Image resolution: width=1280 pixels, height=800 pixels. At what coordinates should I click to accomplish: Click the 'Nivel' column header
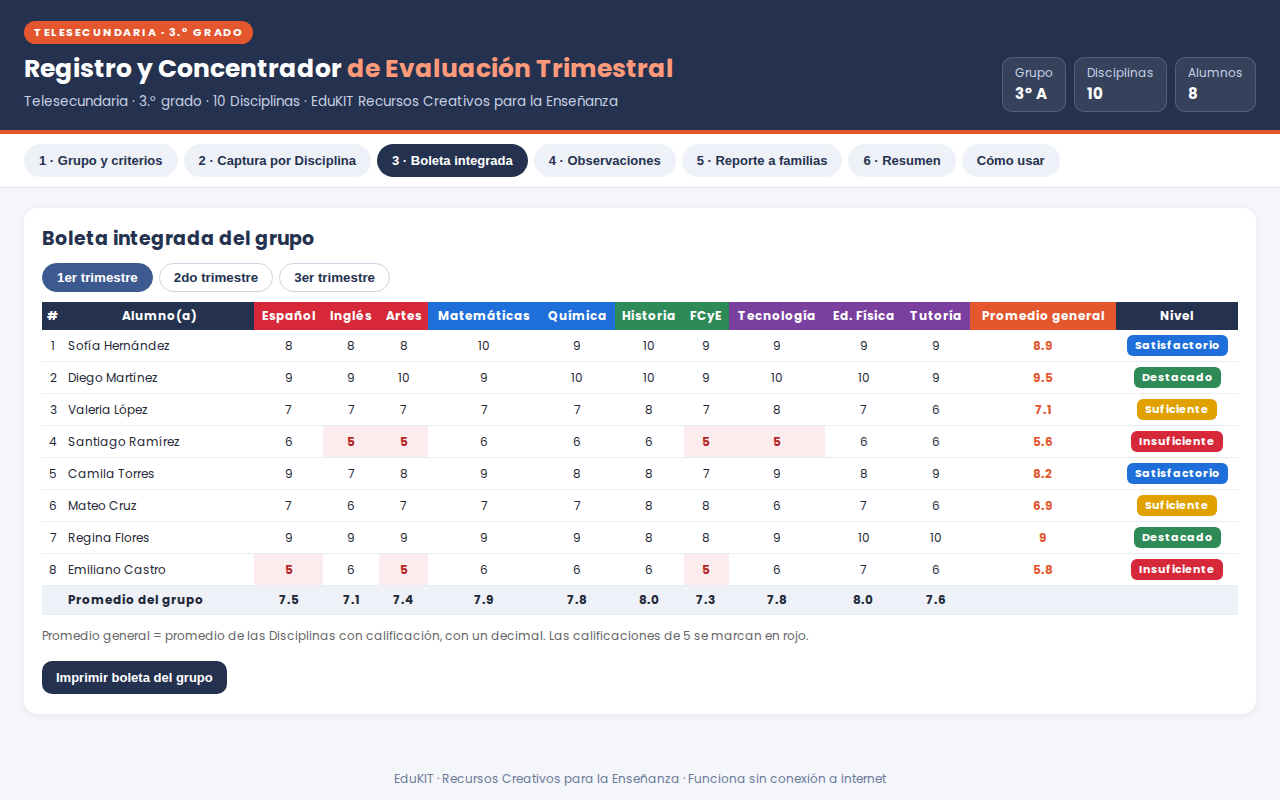[1177, 316]
